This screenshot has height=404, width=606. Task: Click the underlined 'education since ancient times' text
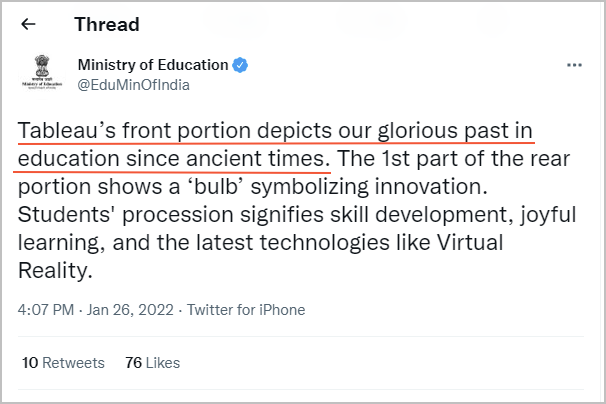[x=174, y=159]
